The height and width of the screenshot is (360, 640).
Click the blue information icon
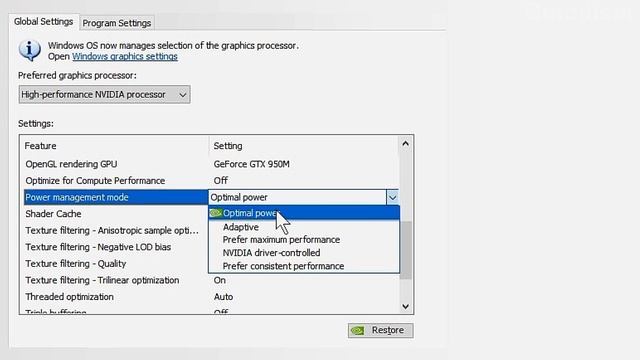(29, 51)
